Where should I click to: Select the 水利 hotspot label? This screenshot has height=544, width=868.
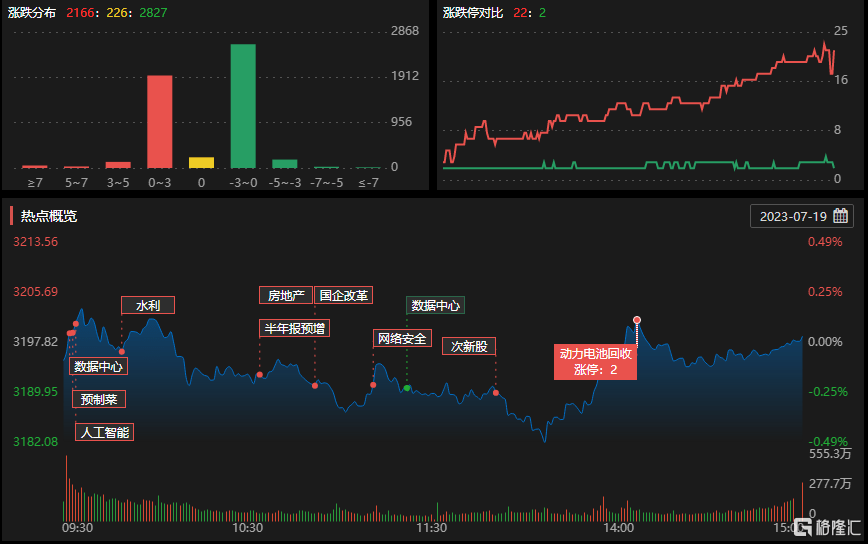pos(148,305)
